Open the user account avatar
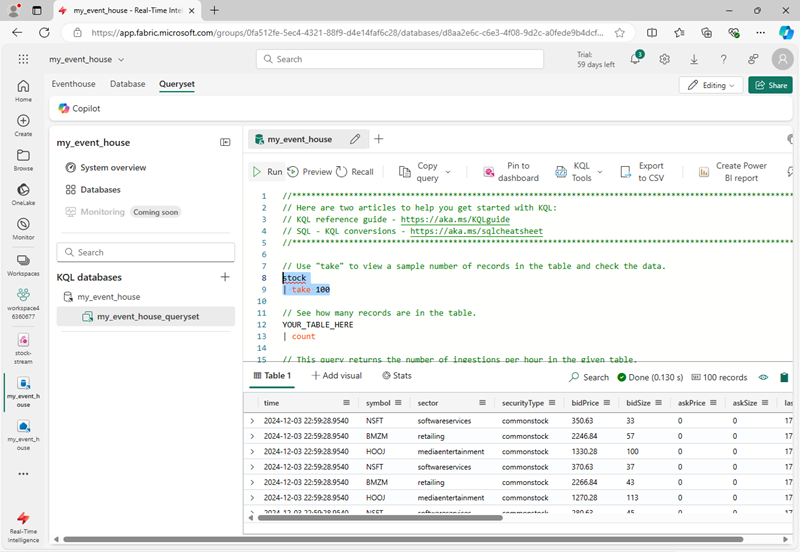The height and width of the screenshot is (552, 800). click(x=782, y=59)
